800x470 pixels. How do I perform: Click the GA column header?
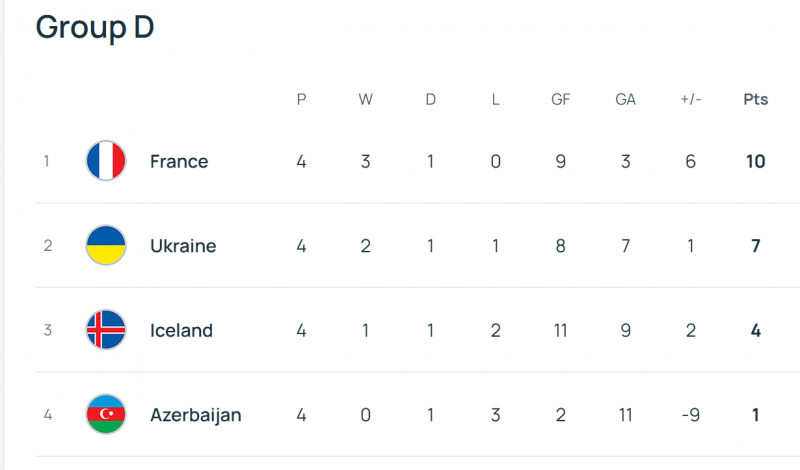click(625, 100)
